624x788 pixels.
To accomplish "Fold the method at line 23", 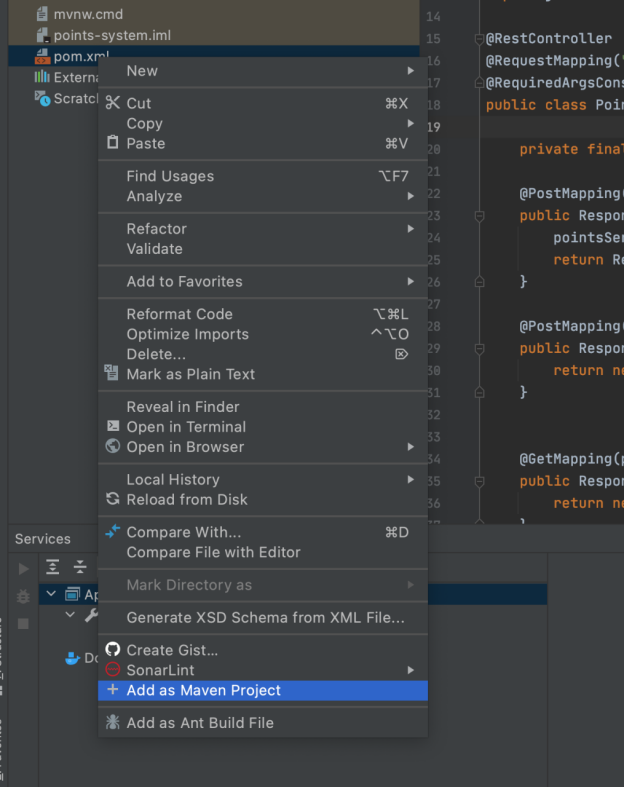I will pyautogui.click(x=479, y=216).
